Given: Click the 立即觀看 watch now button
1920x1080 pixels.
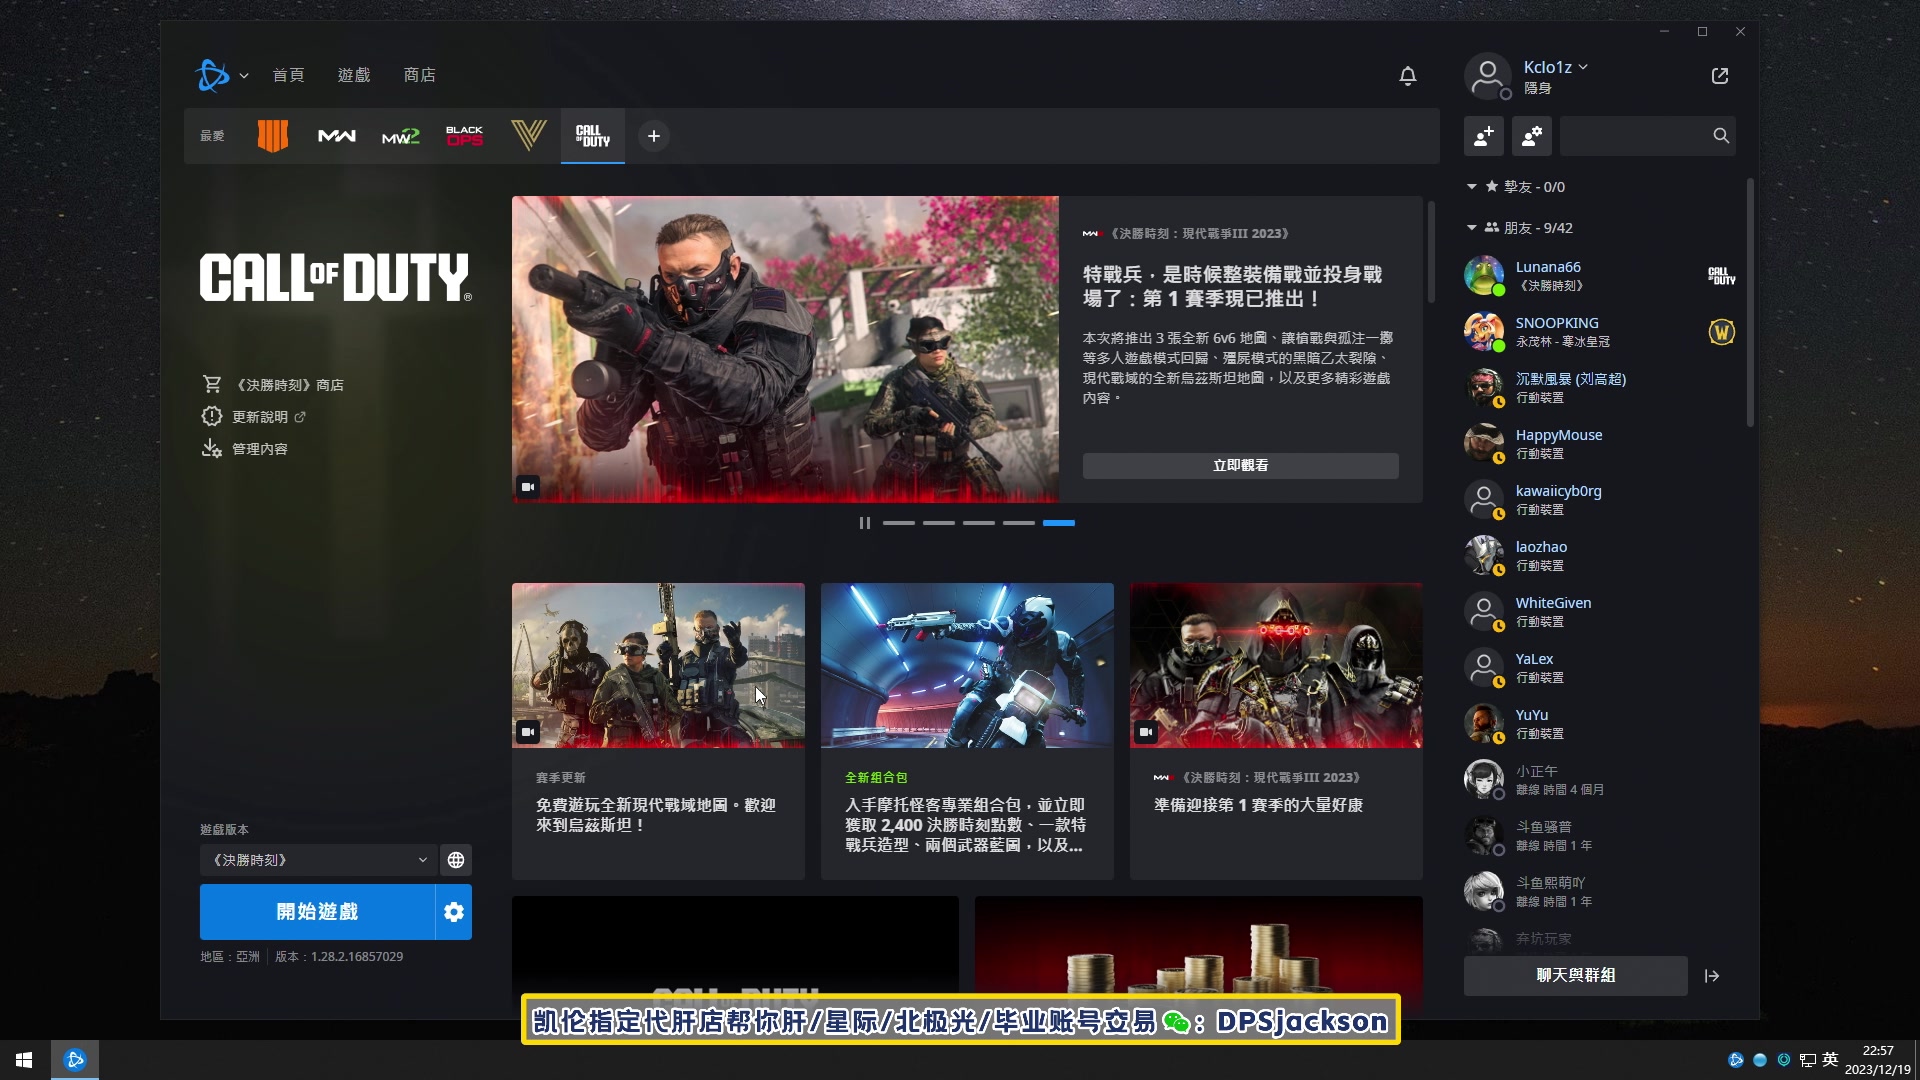Looking at the screenshot, I should tap(1240, 466).
